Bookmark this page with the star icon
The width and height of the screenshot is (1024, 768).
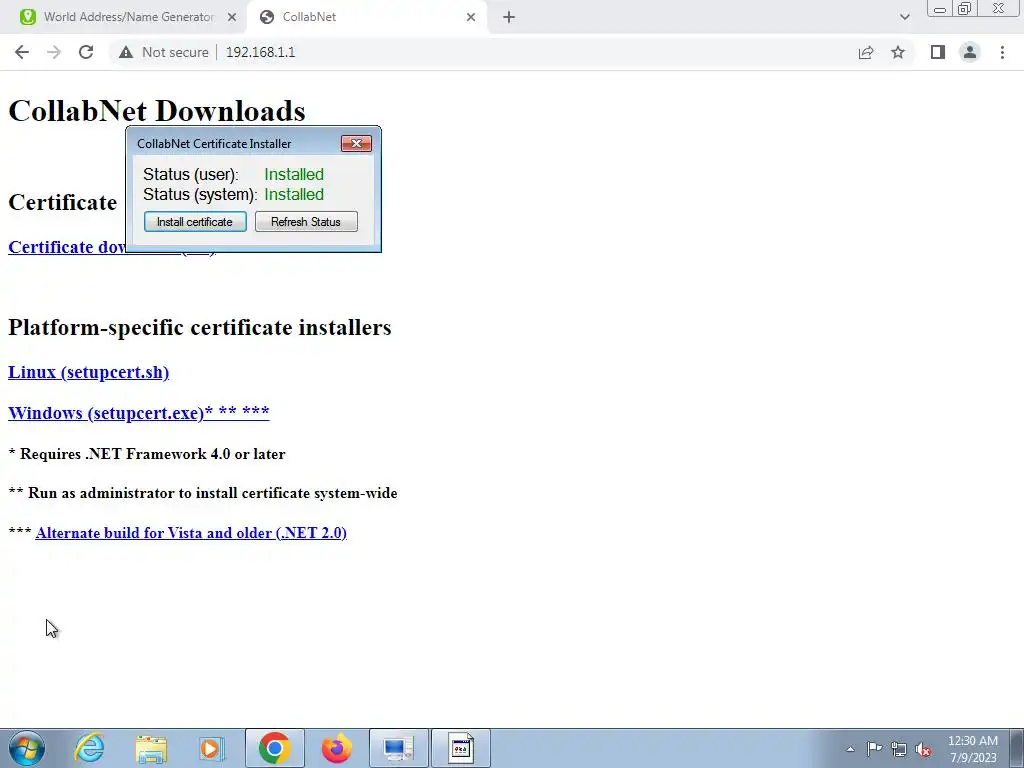coord(898,52)
